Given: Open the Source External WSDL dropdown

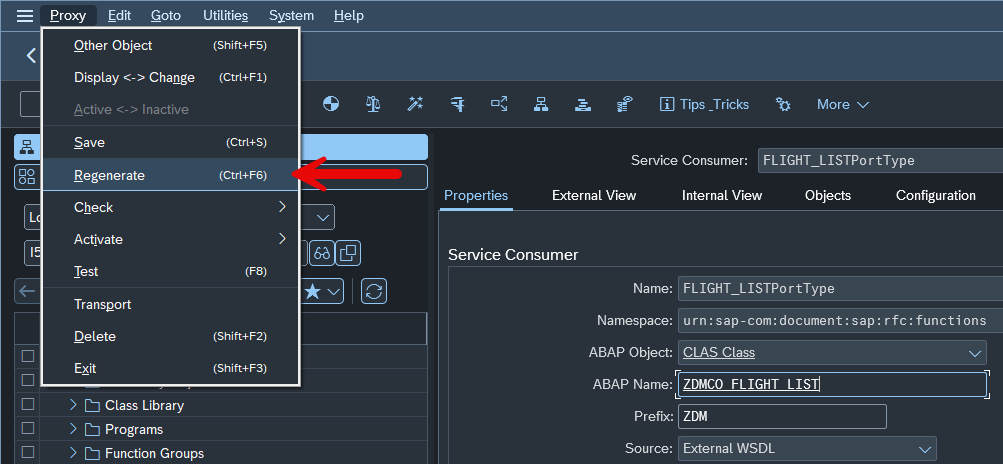Looking at the screenshot, I should click(x=807, y=449).
